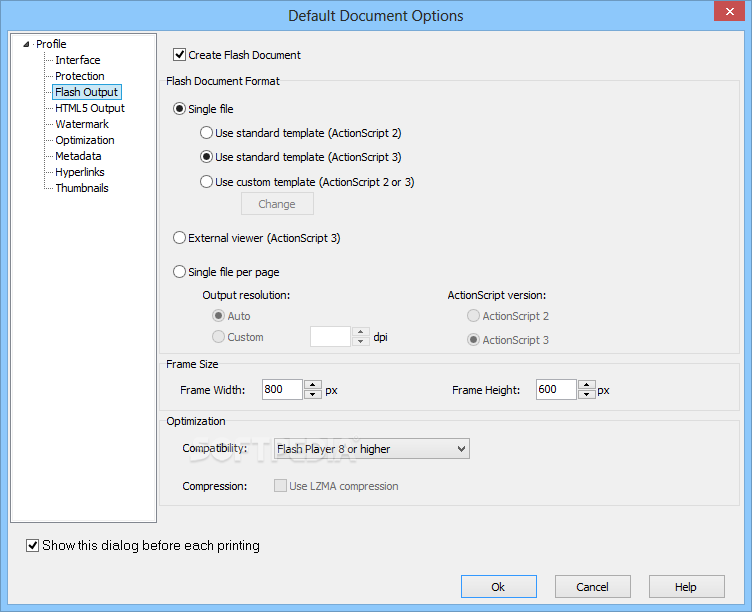Image resolution: width=752 pixels, height=612 pixels.
Task: Uncheck Create Flash Document
Action: point(179,55)
